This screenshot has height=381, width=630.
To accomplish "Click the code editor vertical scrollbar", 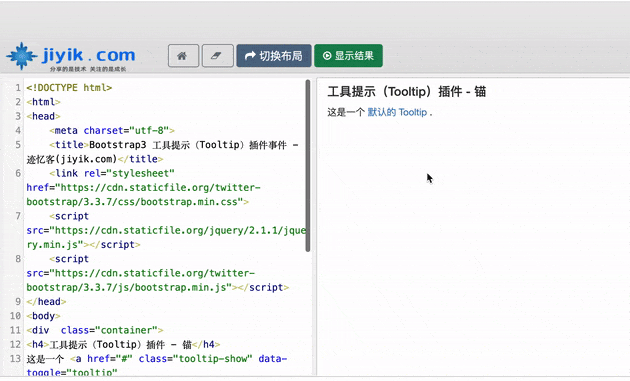I will pyautogui.click(x=308, y=166).
